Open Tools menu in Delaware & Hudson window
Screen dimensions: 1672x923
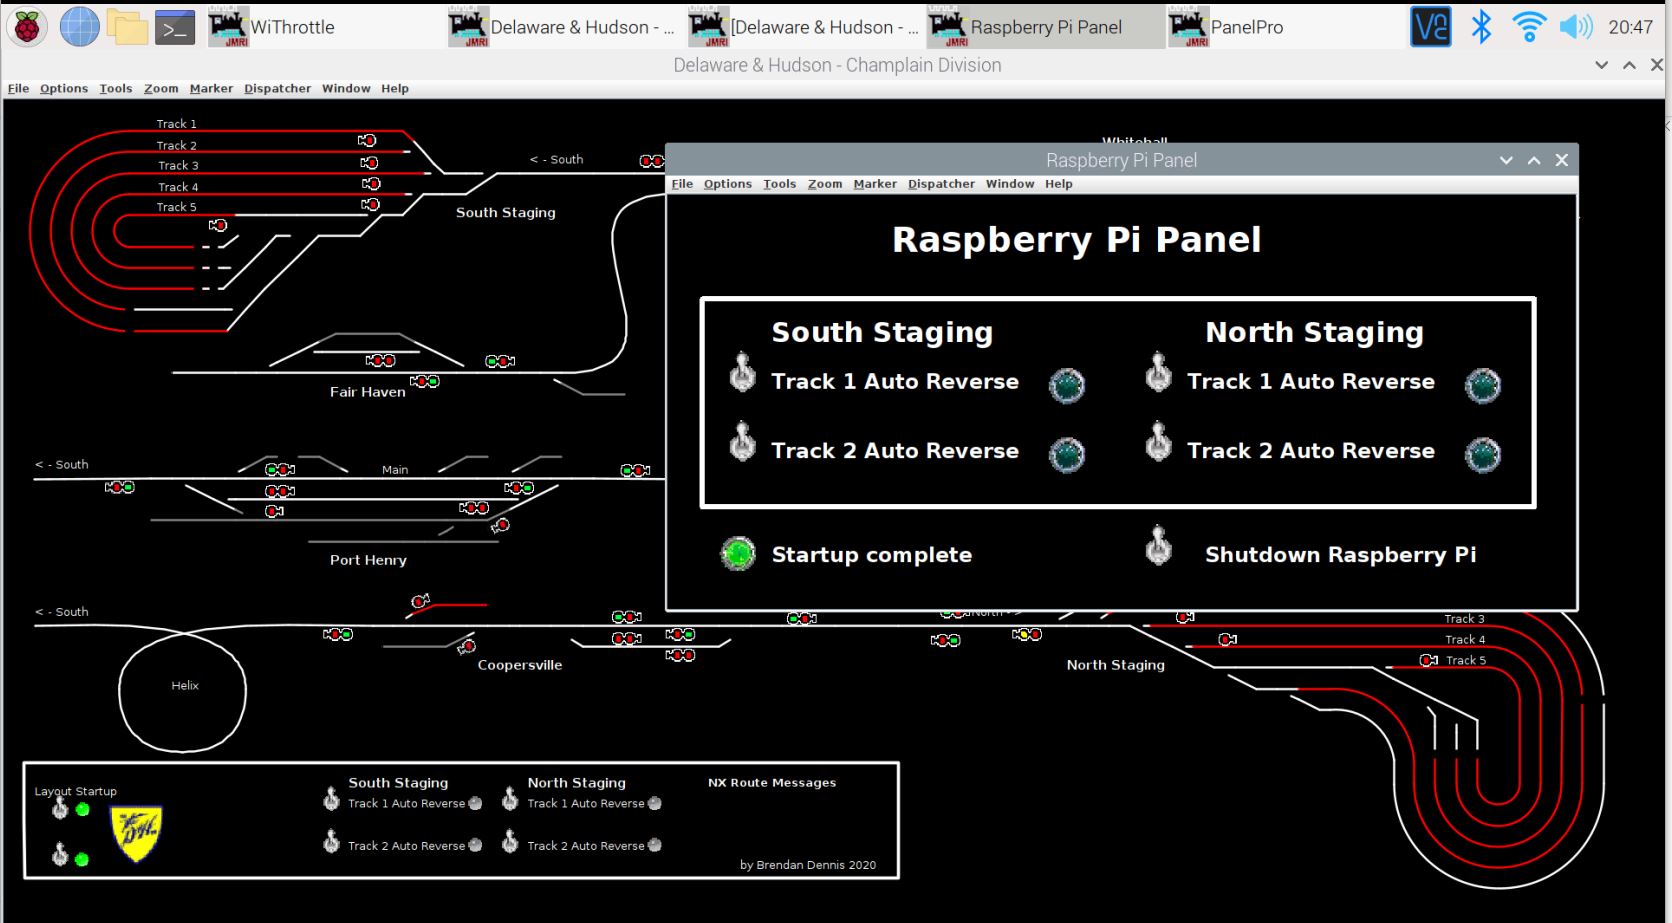click(x=116, y=88)
